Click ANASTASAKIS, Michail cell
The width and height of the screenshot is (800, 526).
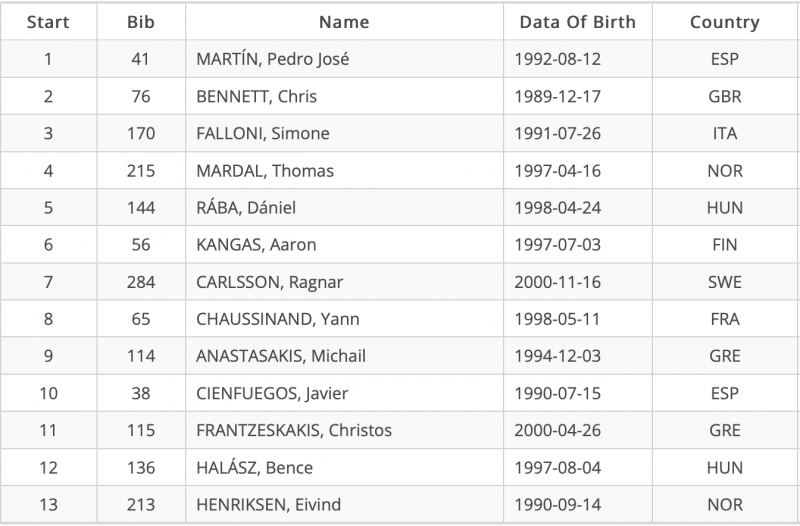click(281, 356)
